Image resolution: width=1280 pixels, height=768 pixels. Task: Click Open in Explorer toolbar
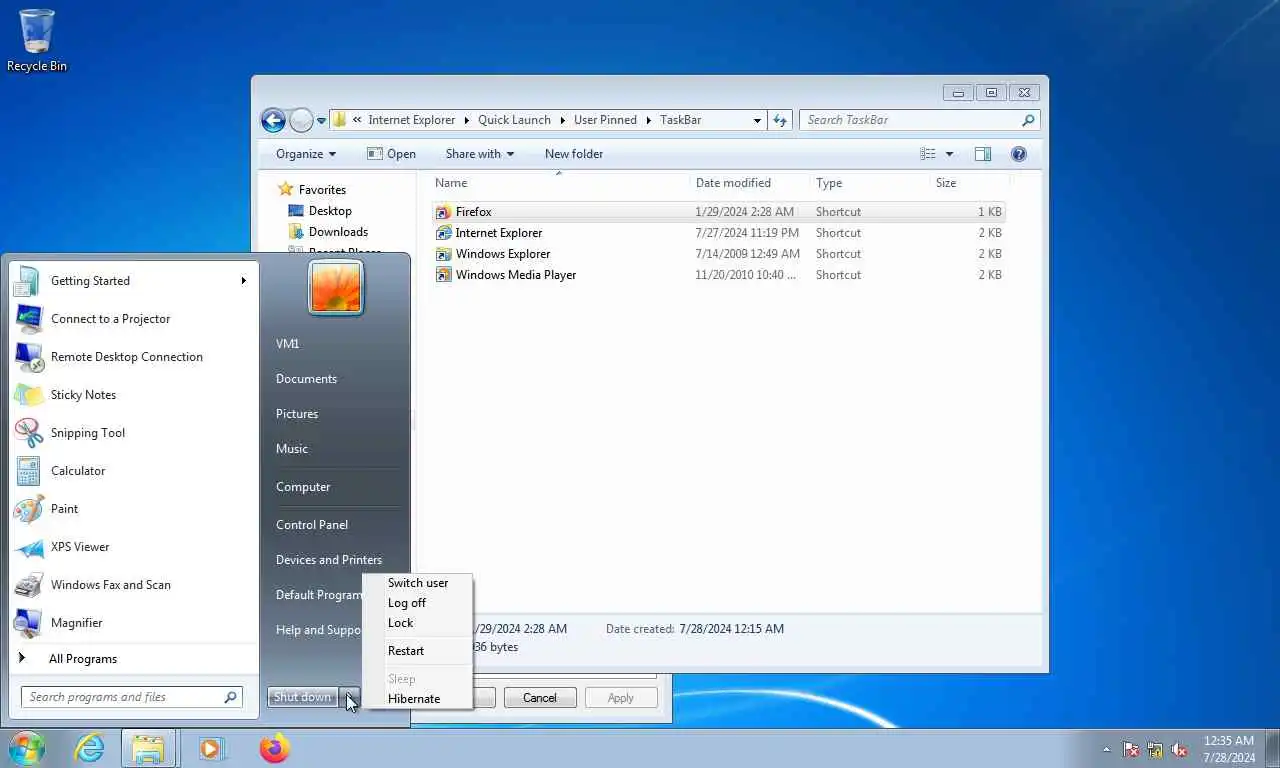[391, 154]
